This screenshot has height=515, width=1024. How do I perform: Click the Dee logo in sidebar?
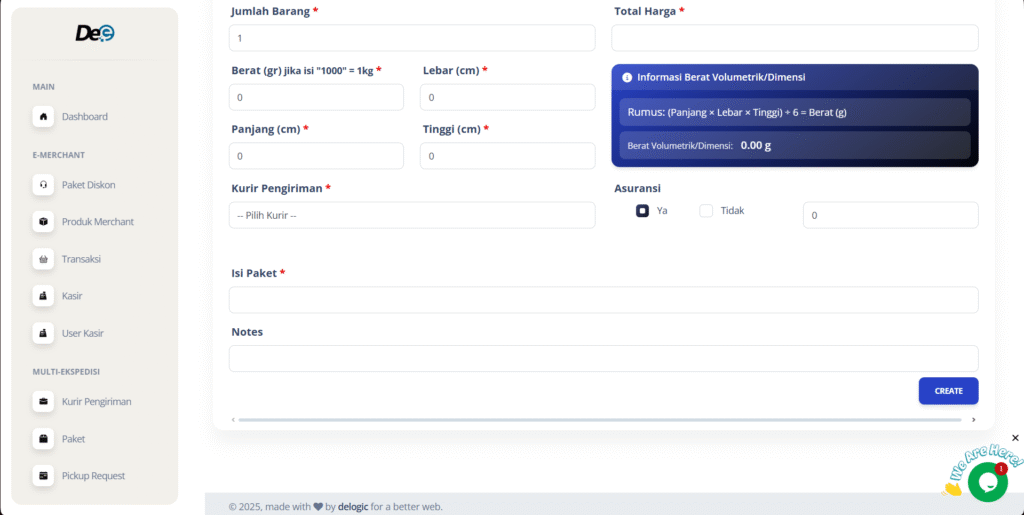95,33
